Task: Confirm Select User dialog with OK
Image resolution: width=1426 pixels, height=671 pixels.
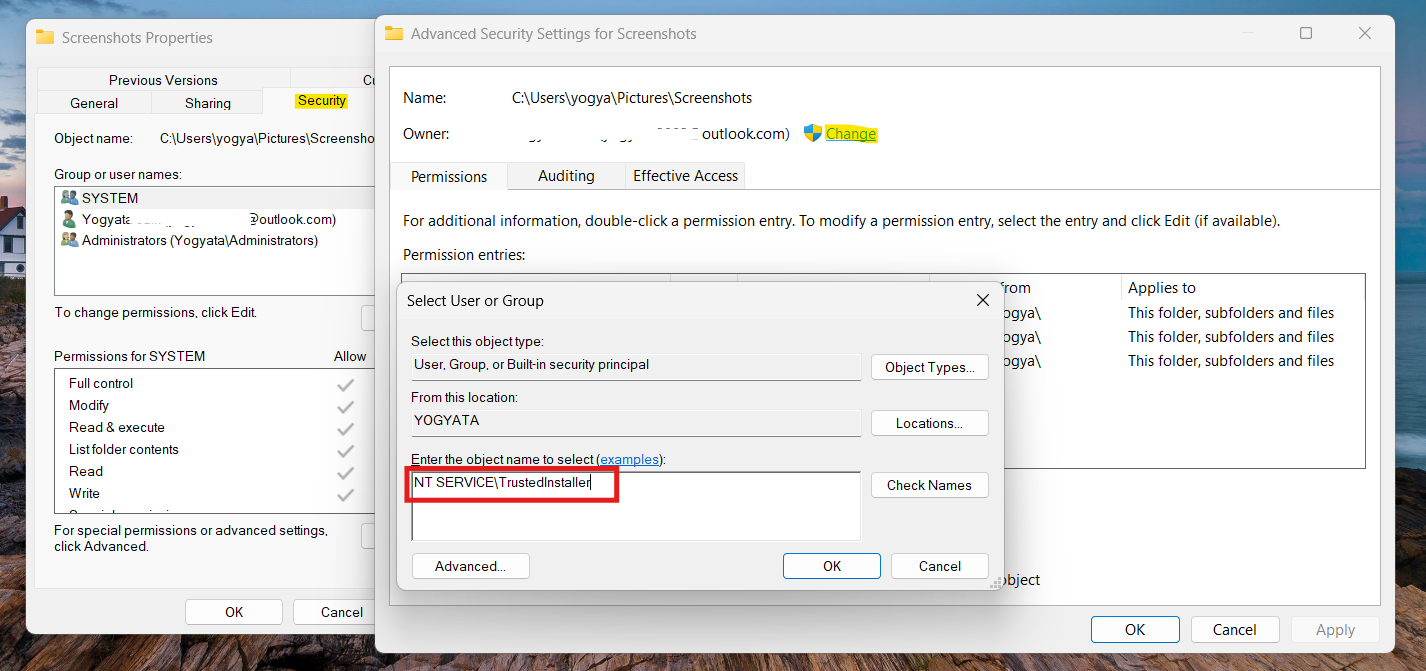Action: pos(831,566)
